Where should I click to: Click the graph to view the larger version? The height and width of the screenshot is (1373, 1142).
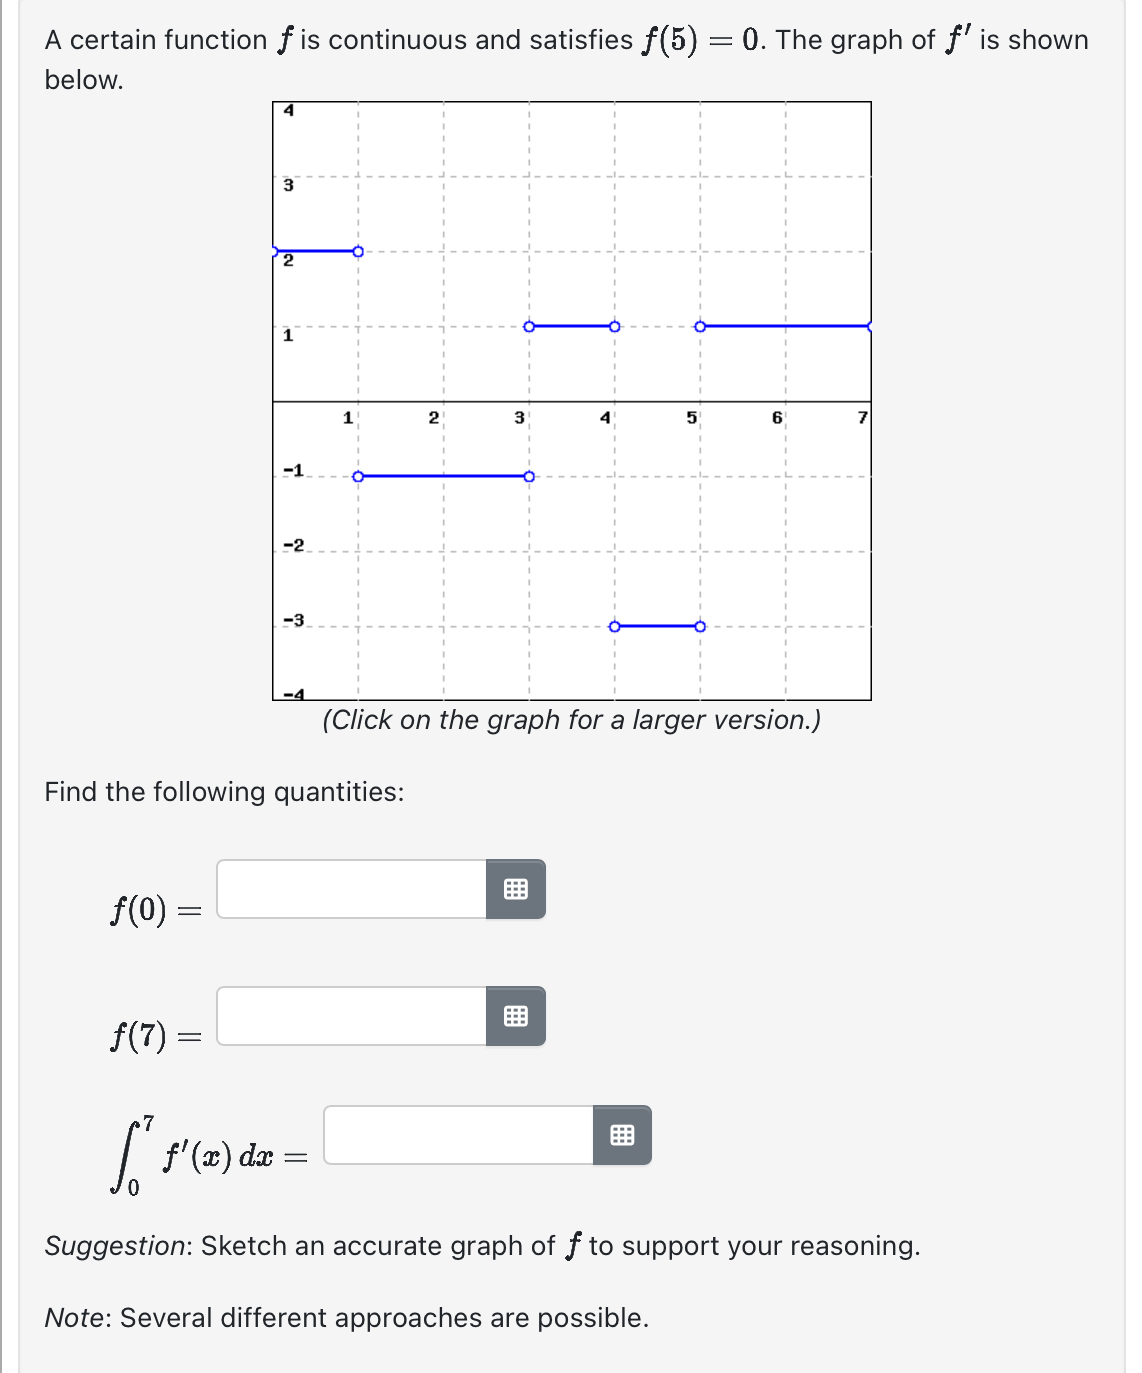tap(570, 400)
